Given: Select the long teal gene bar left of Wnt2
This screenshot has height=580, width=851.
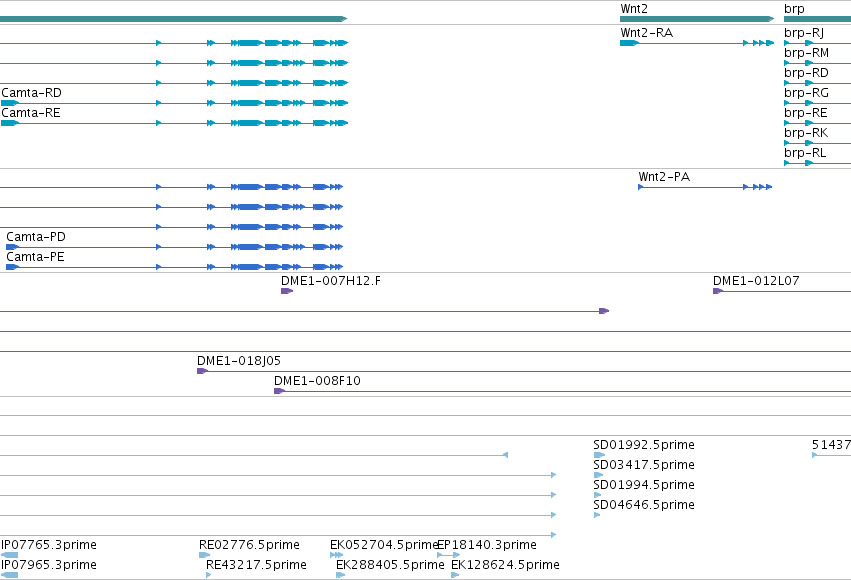Looking at the screenshot, I should 173,19.
